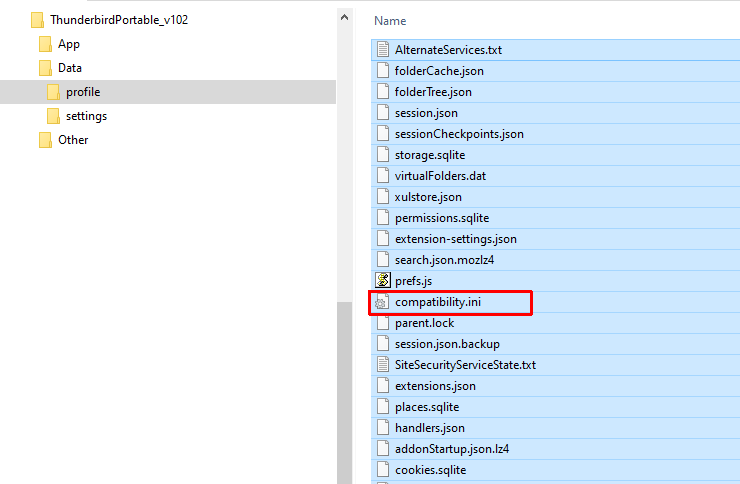
Task: Select file name session.json
Action: point(426,113)
